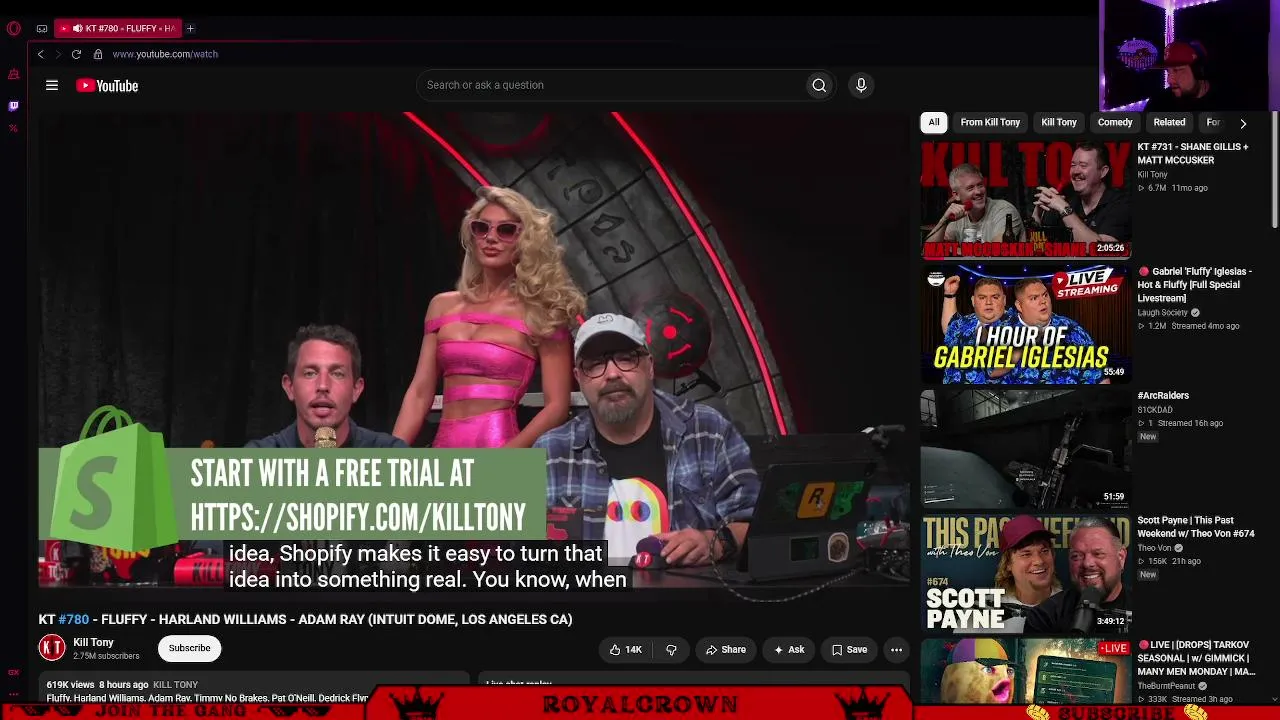
Task: Click the address bar showing youtube.com/watch
Action: pos(165,54)
